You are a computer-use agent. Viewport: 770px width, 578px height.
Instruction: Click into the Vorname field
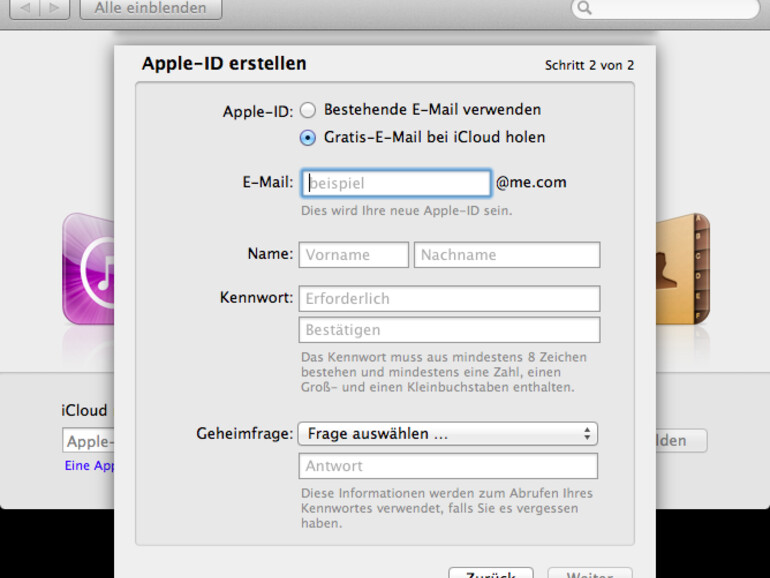(354, 254)
